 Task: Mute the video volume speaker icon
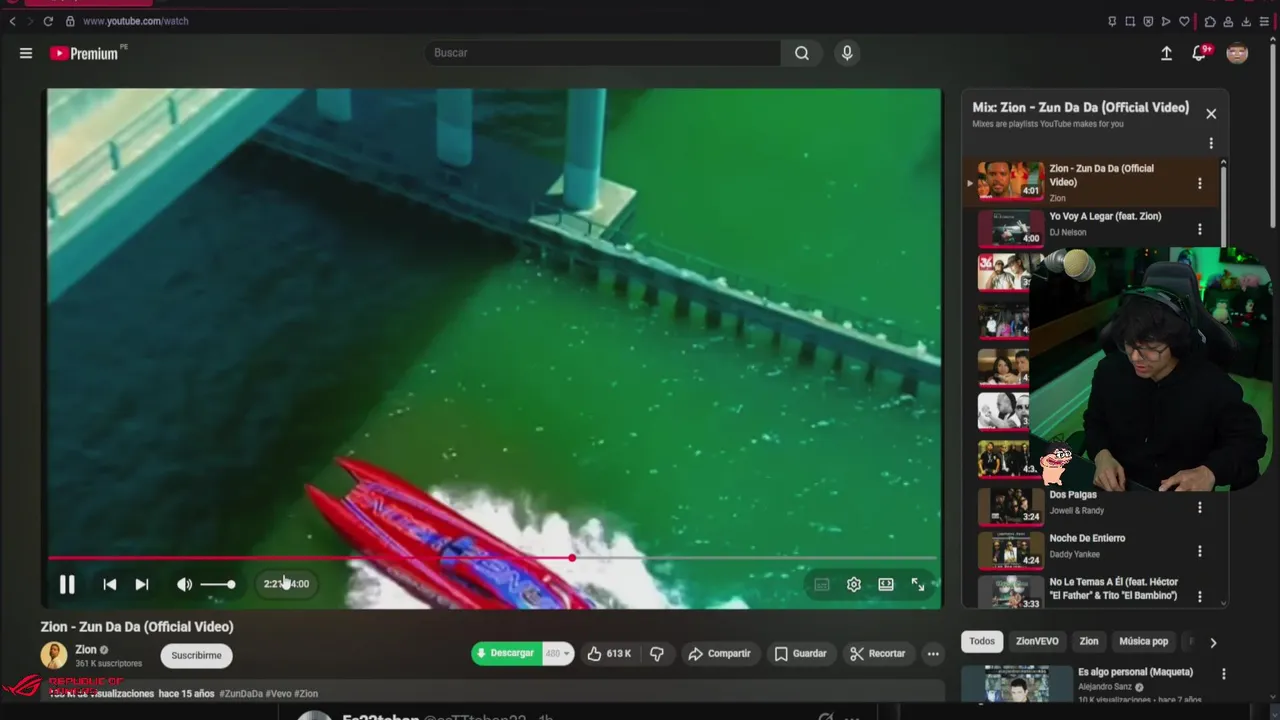point(184,585)
